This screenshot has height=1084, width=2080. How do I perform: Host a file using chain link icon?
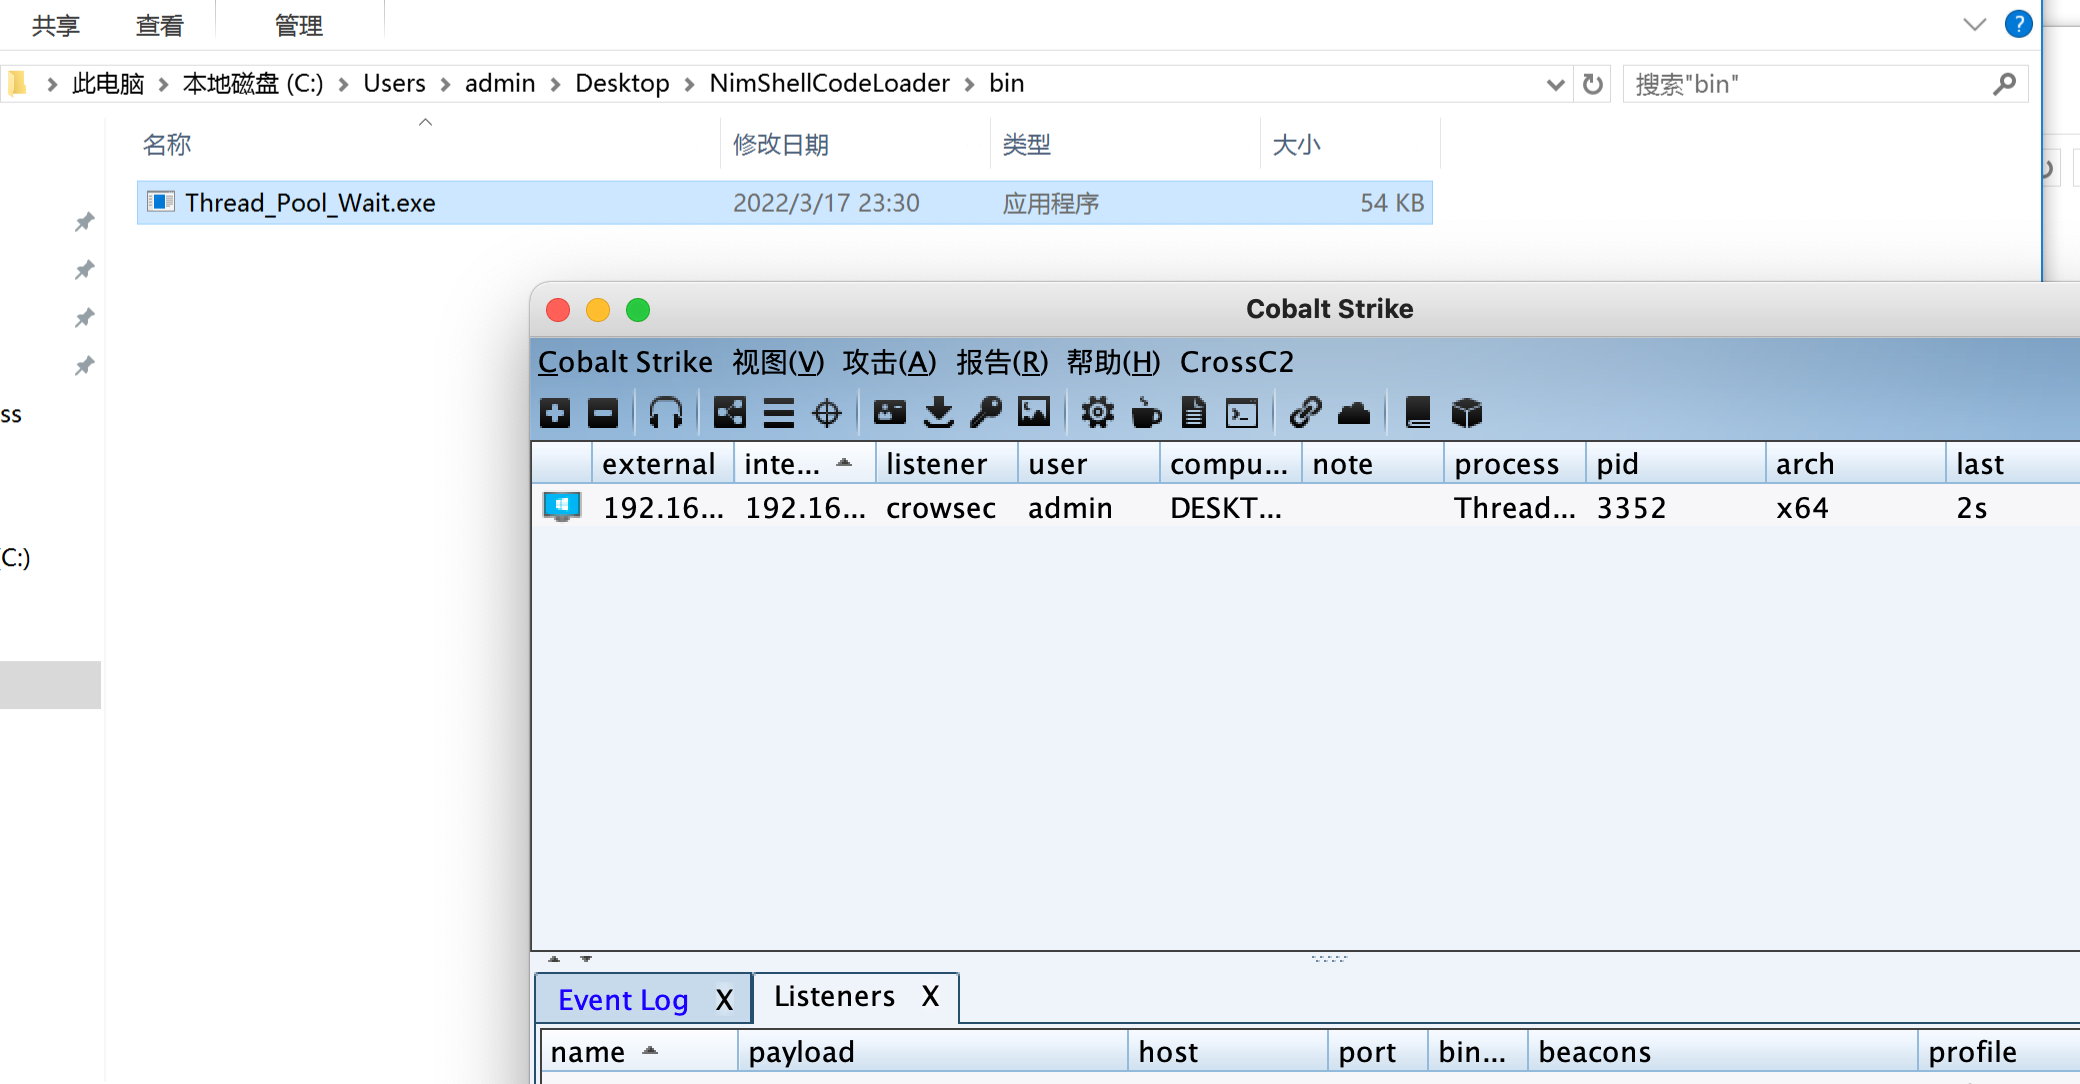(x=1305, y=413)
